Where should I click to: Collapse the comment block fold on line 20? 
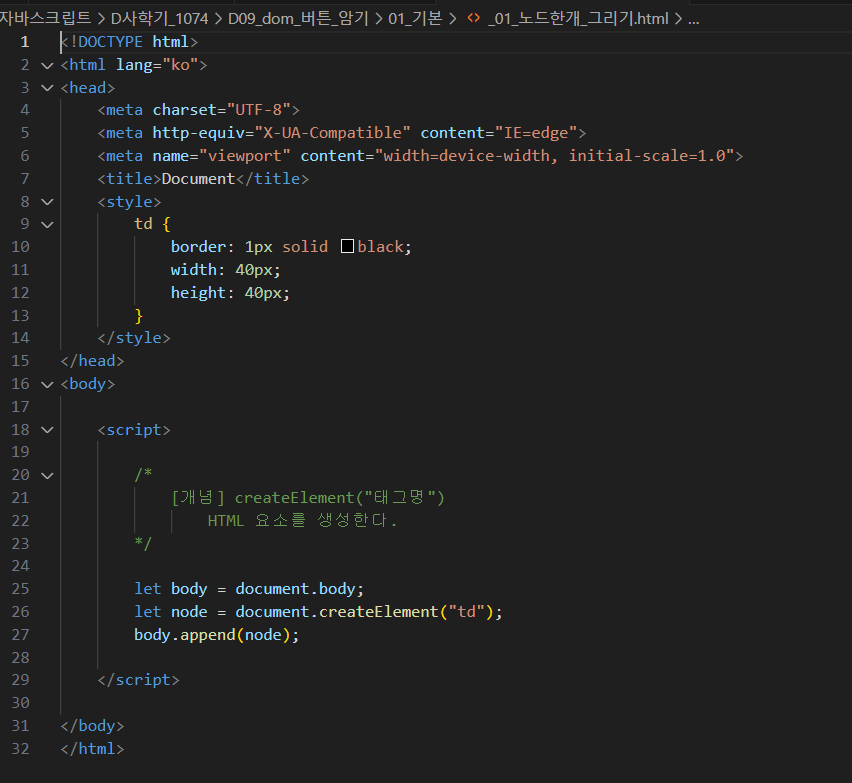pos(48,475)
